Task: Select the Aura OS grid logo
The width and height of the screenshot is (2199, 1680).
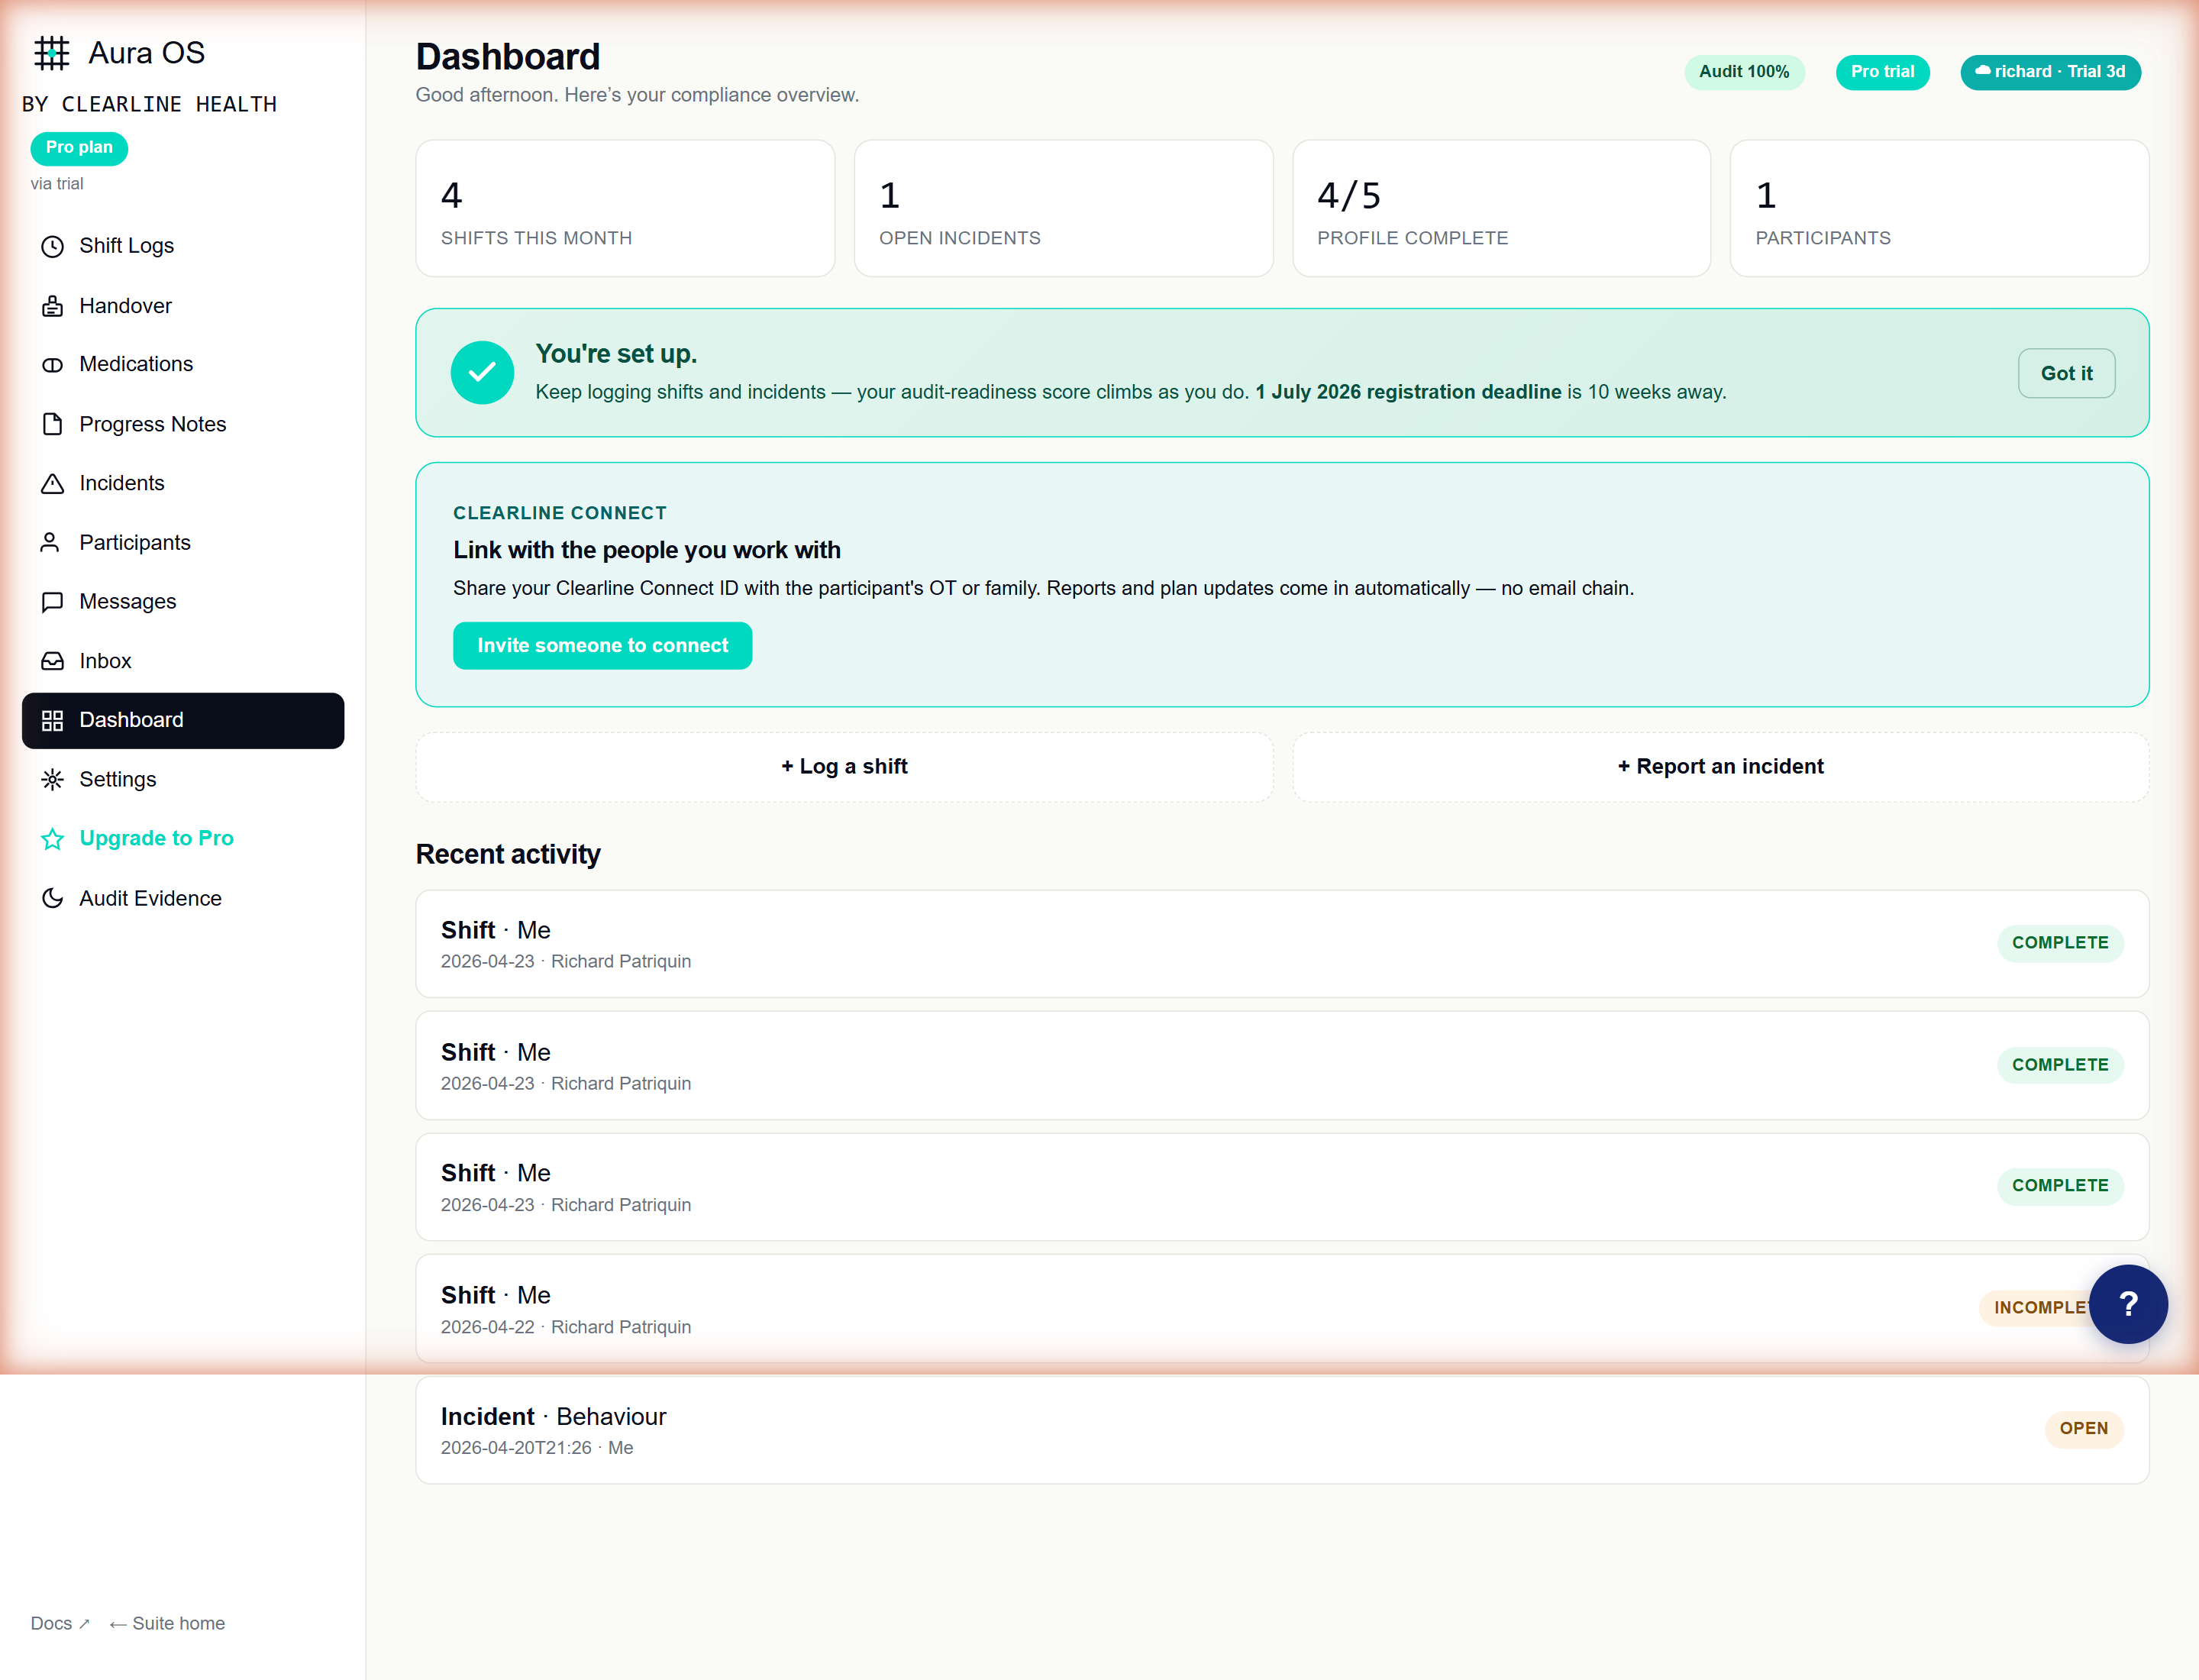Action: coord(51,52)
